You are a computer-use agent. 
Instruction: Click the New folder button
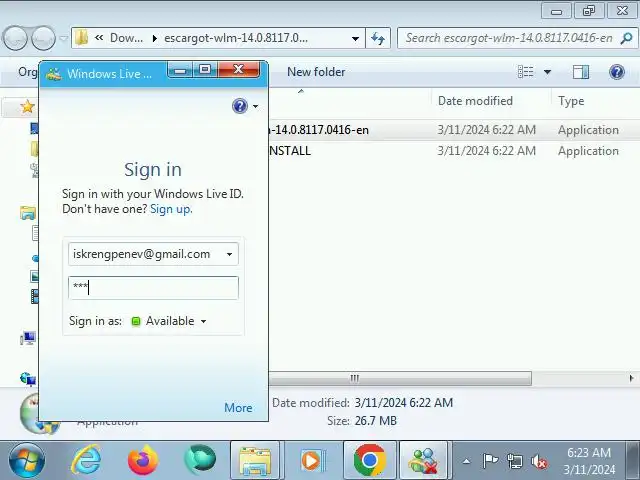pyautogui.click(x=316, y=72)
